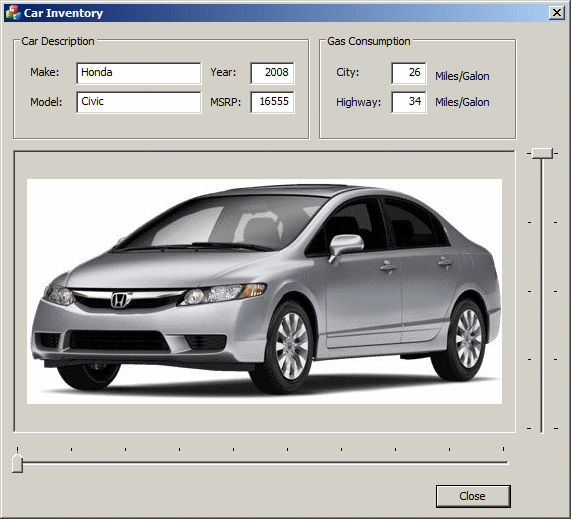Click the MSRP field showing 16555
This screenshot has width=571, height=519.
point(272,102)
